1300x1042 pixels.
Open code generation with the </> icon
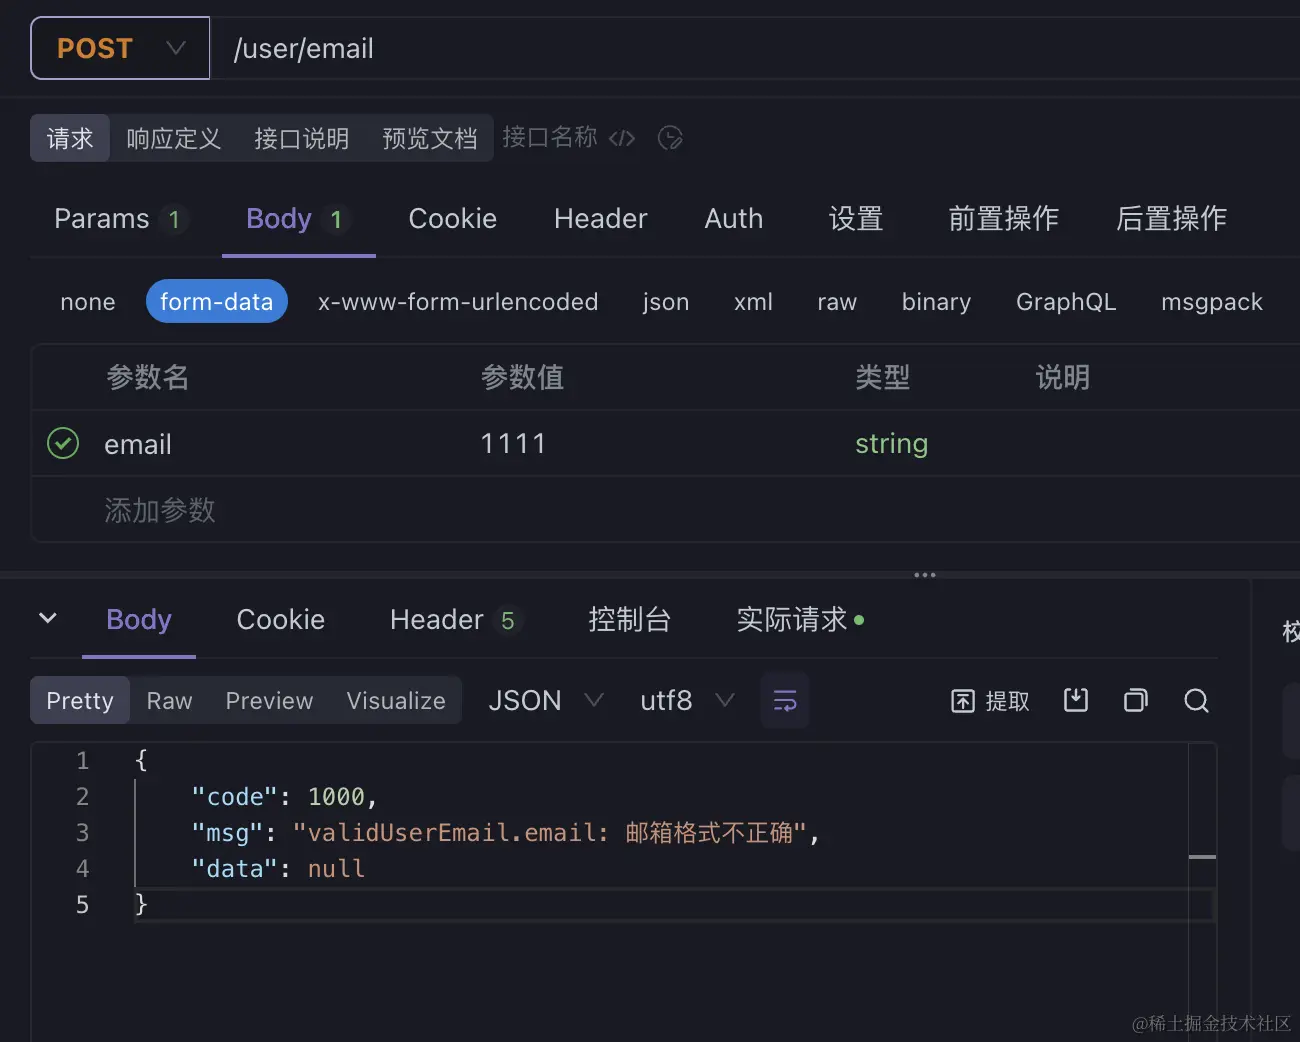coord(621,138)
